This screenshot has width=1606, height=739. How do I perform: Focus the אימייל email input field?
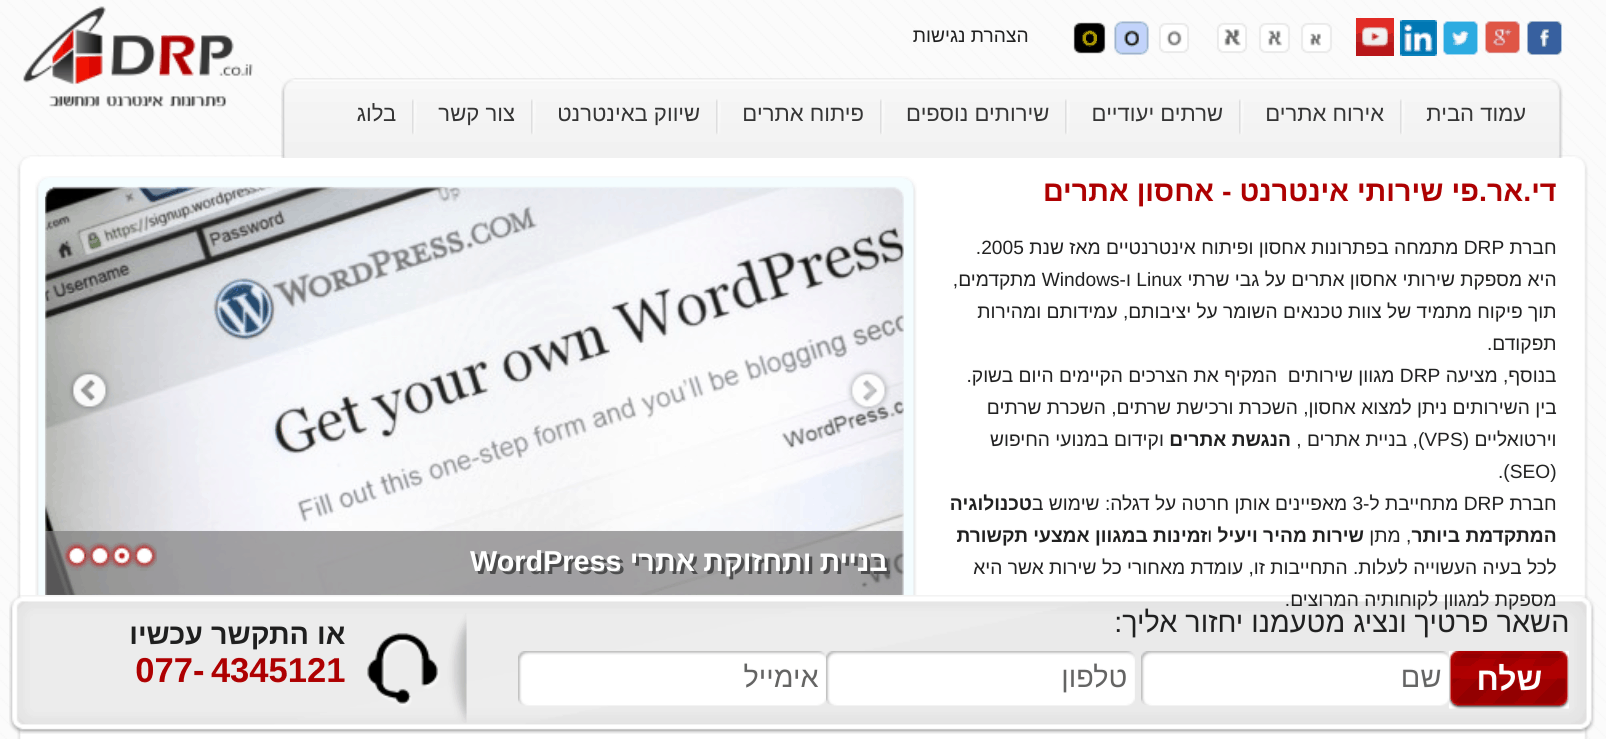coord(672,678)
